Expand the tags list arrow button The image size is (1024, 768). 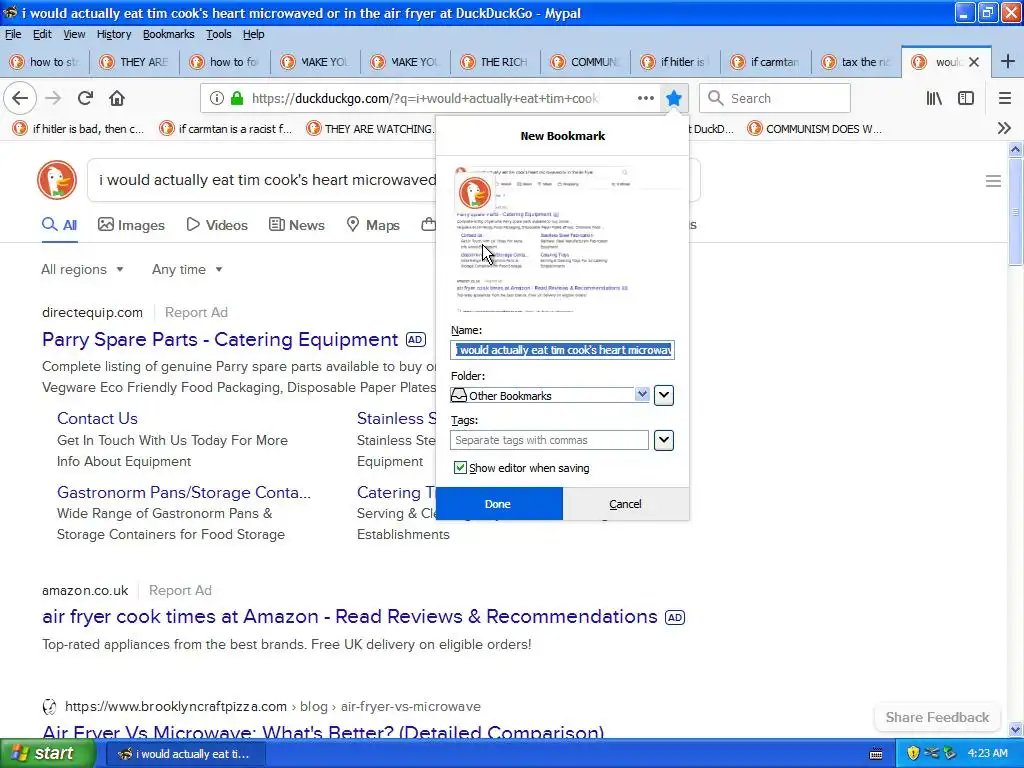click(664, 440)
